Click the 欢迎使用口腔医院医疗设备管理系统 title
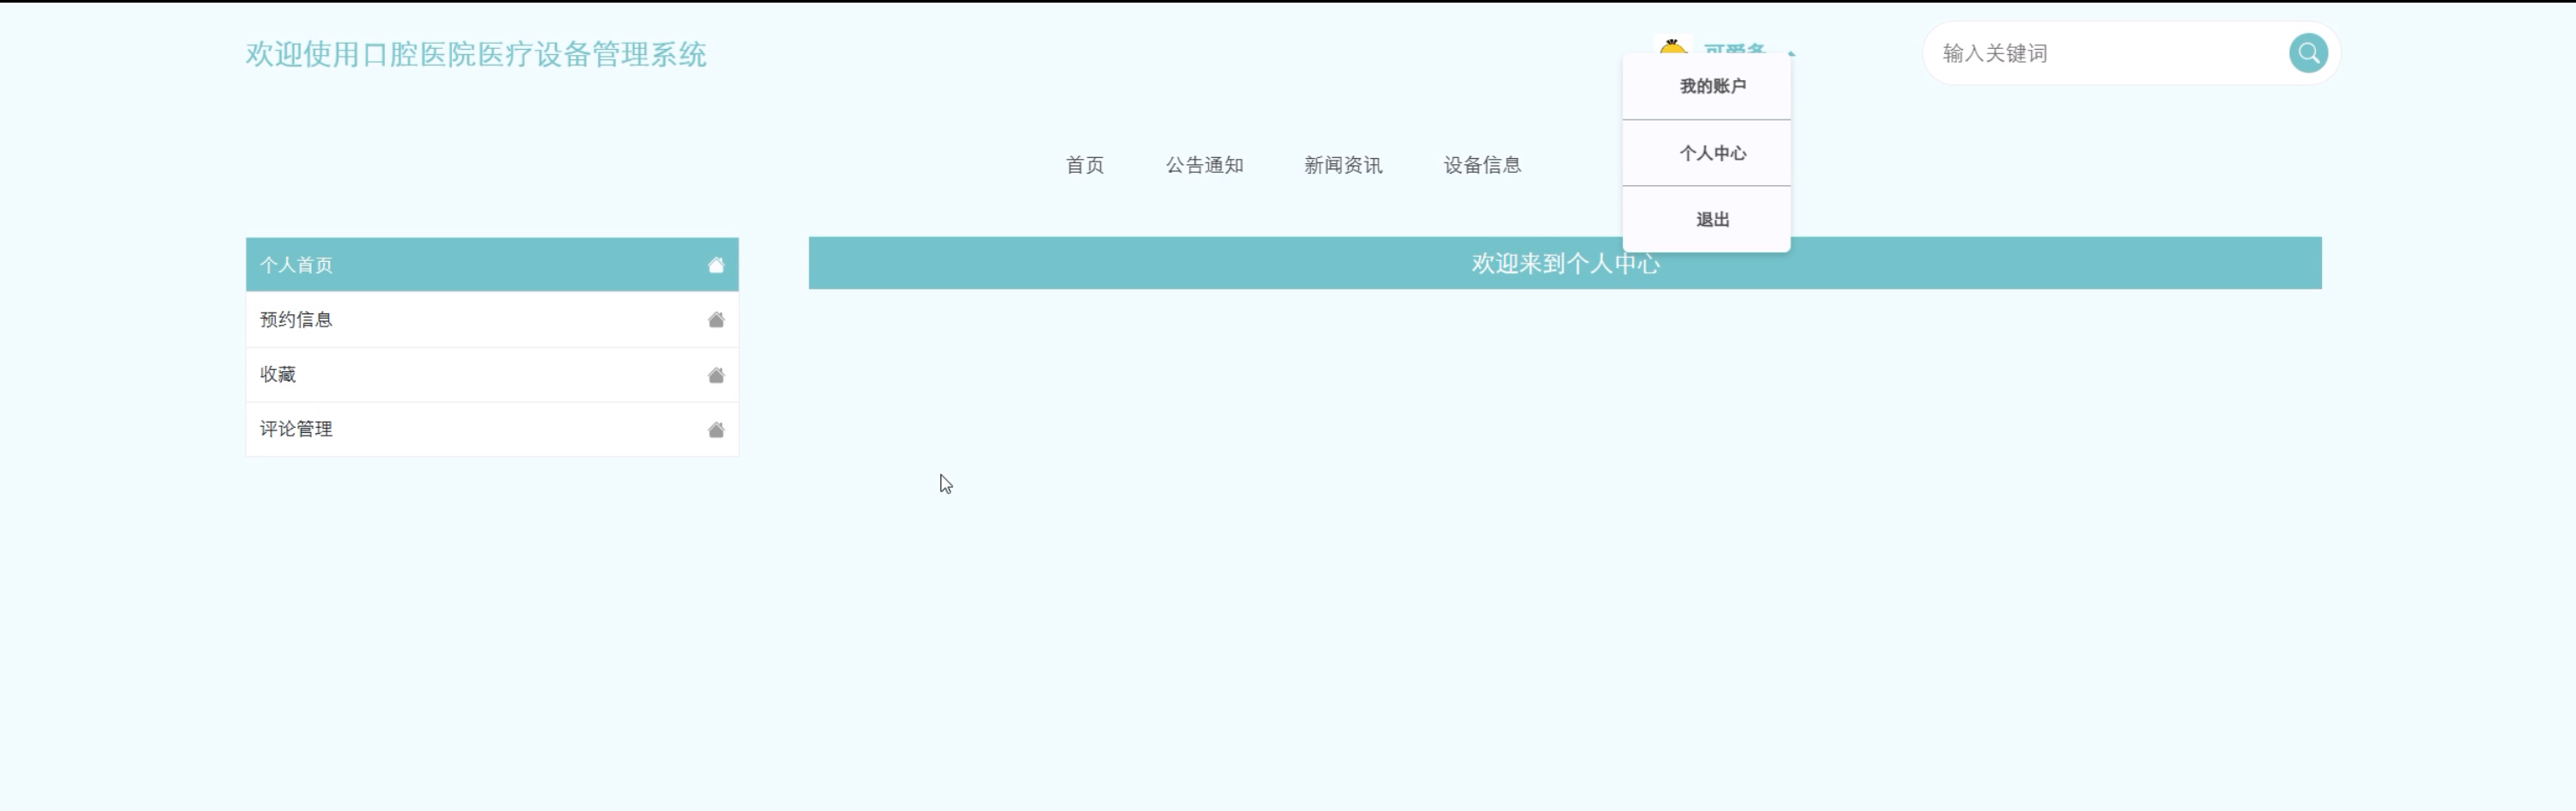The width and height of the screenshot is (2576, 811). click(x=476, y=54)
